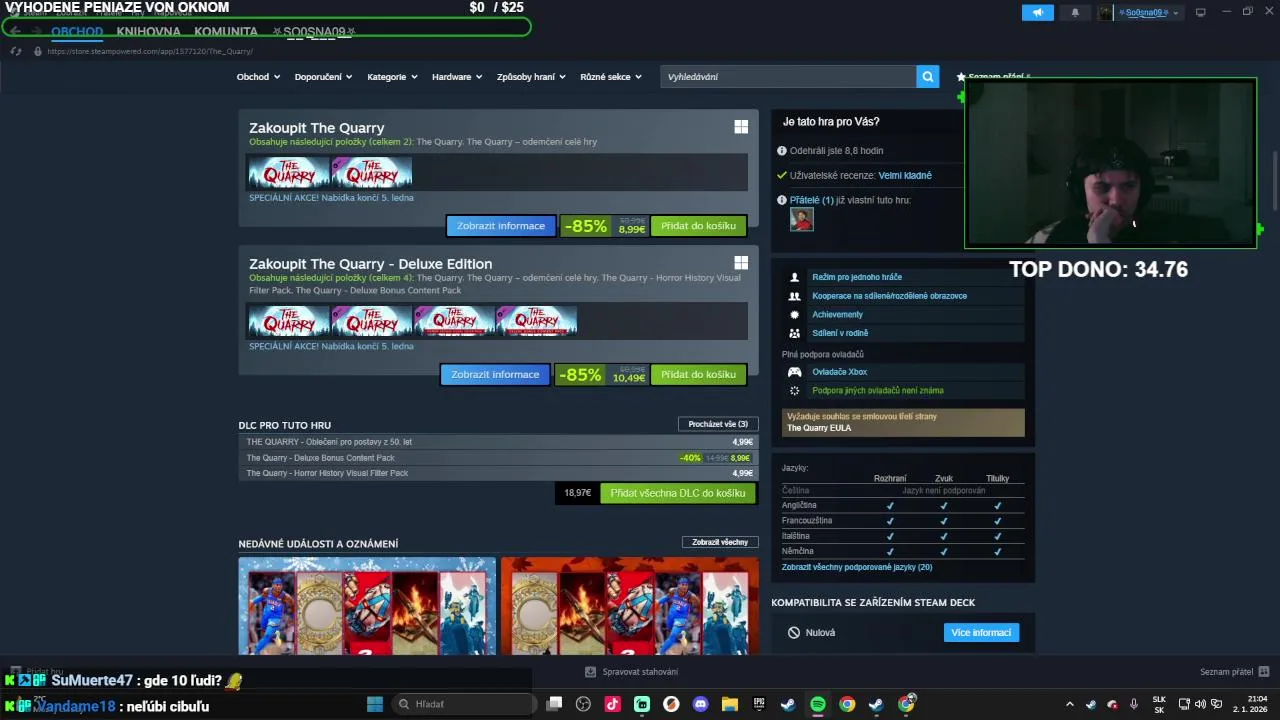The image size is (1280, 720).
Task: Open friends list icon in bottom-right corner
Action: [x=1264, y=672]
